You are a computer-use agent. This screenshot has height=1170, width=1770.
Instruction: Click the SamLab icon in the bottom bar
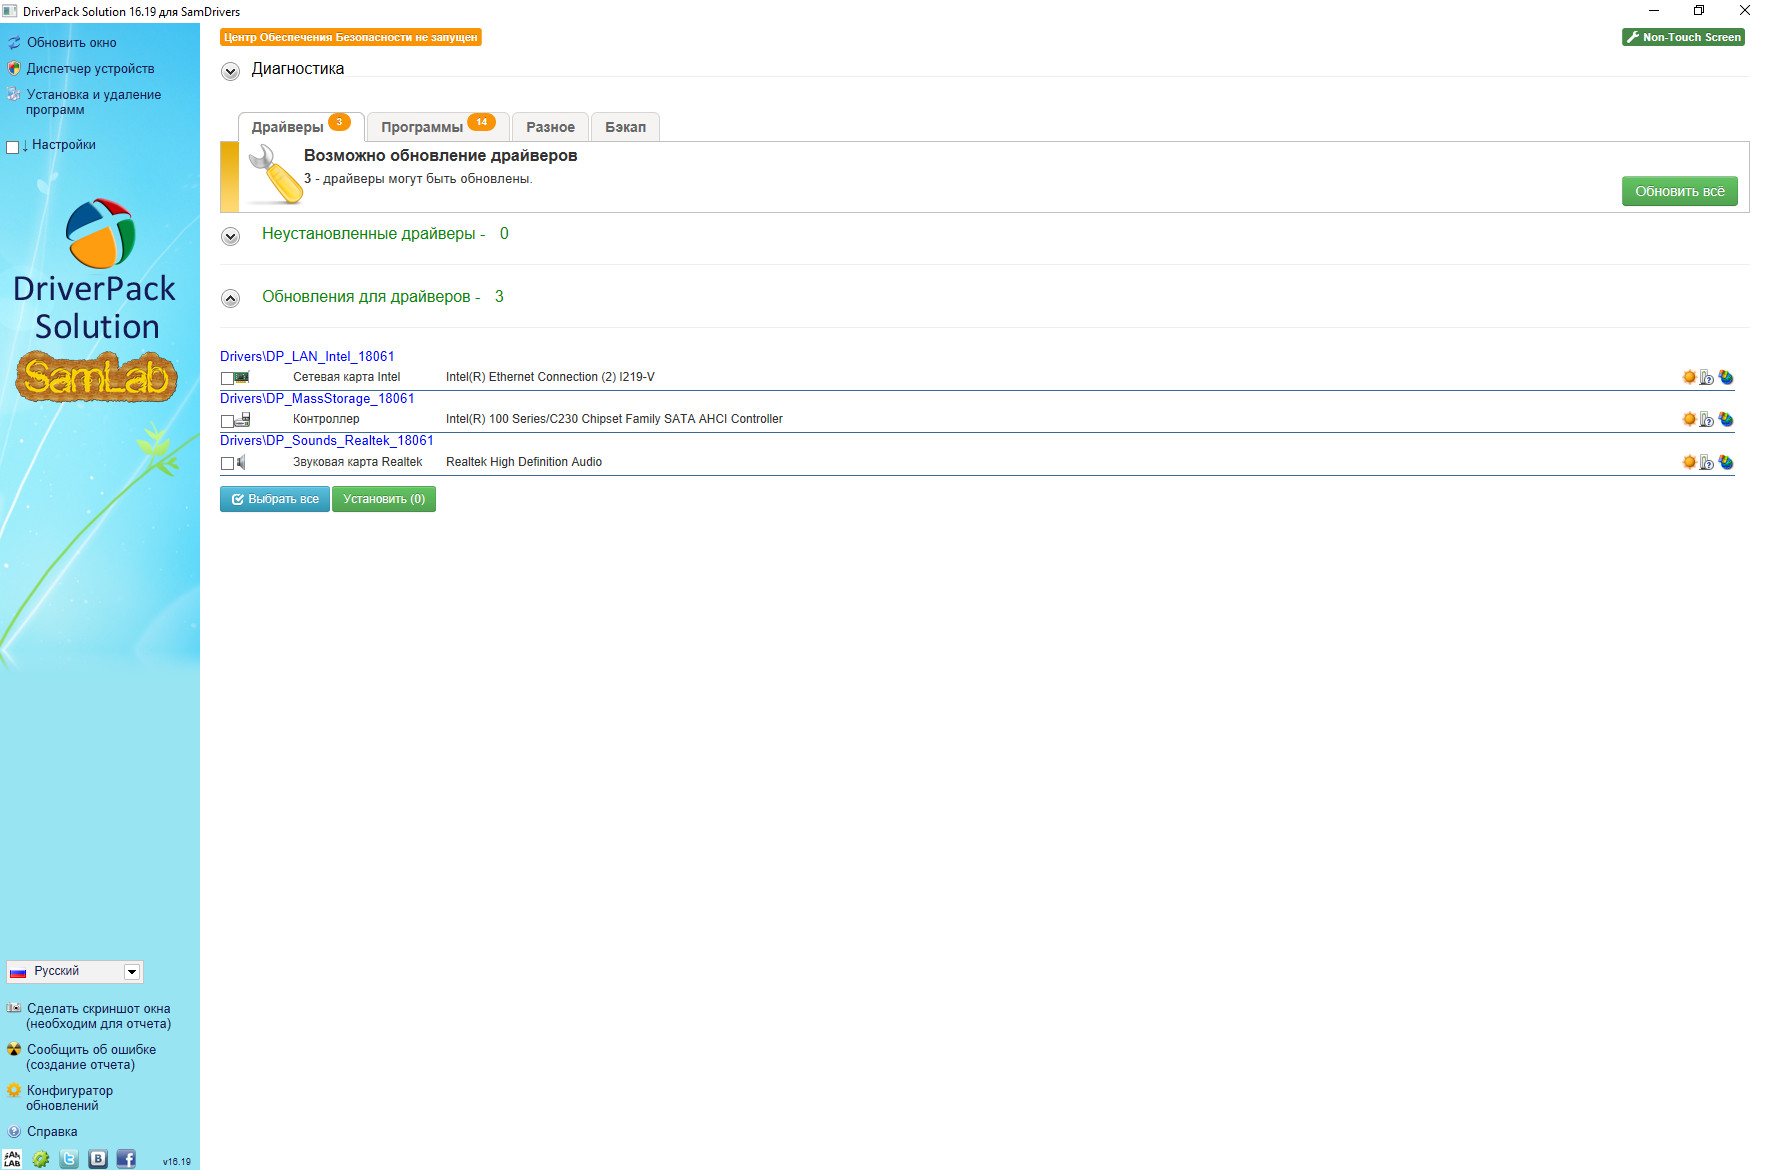click(12, 1159)
